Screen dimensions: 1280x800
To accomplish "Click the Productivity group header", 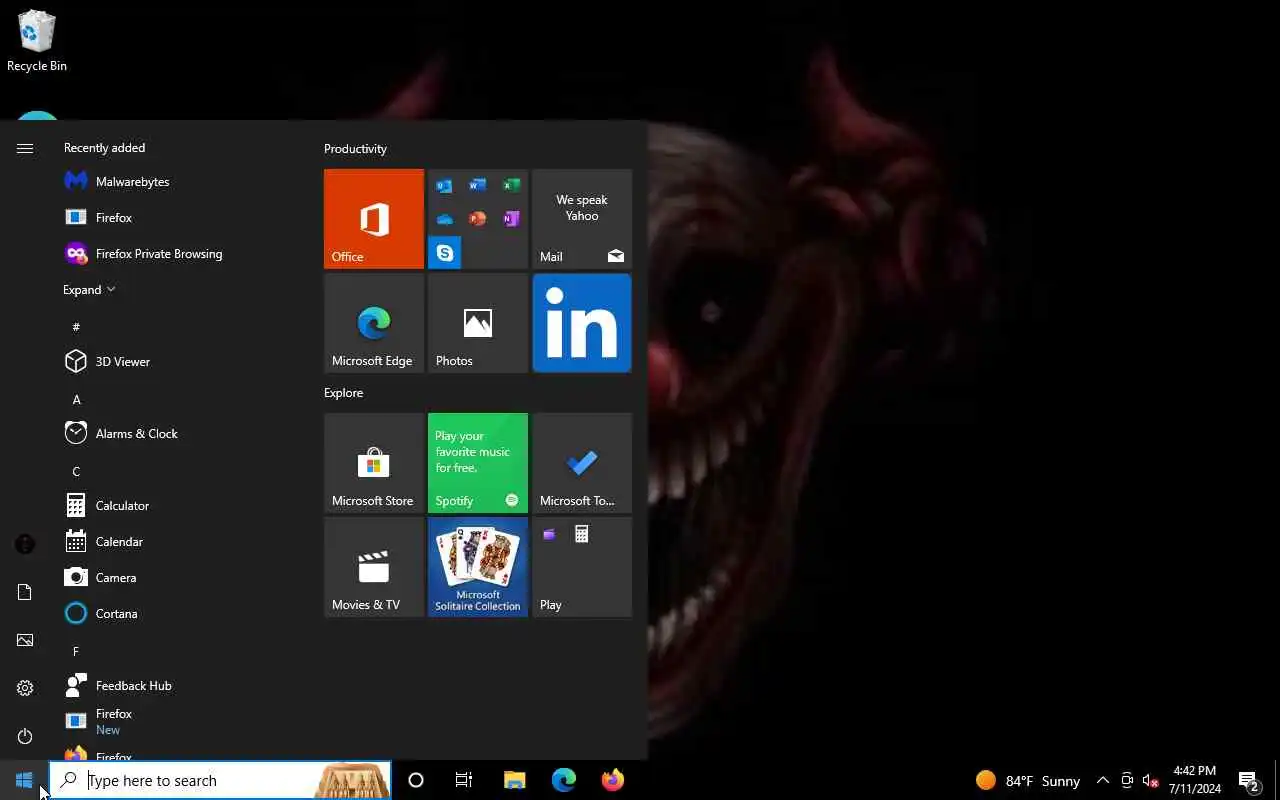I will pyautogui.click(x=355, y=149).
